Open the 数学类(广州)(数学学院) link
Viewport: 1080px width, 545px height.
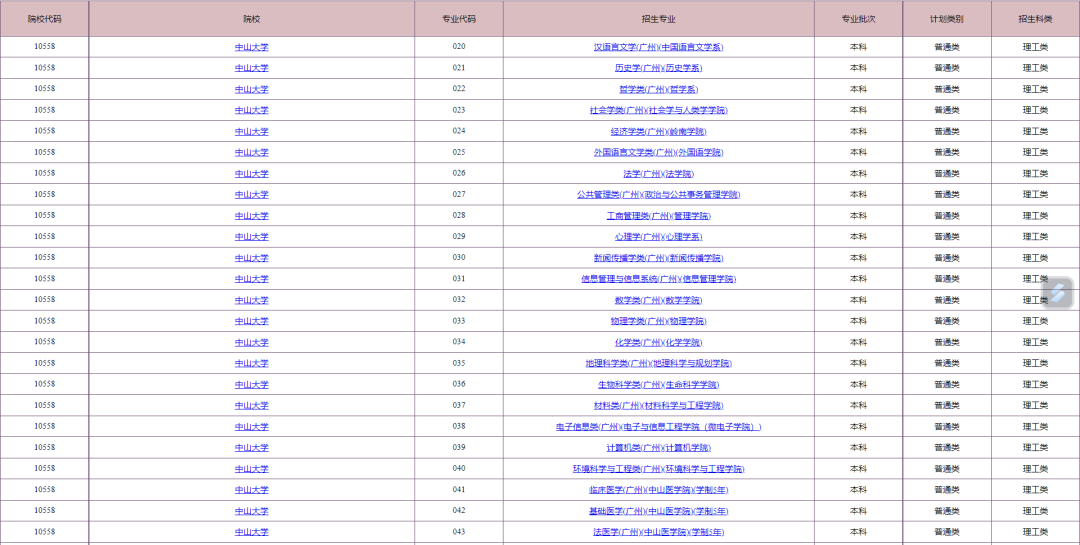tap(658, 300)
